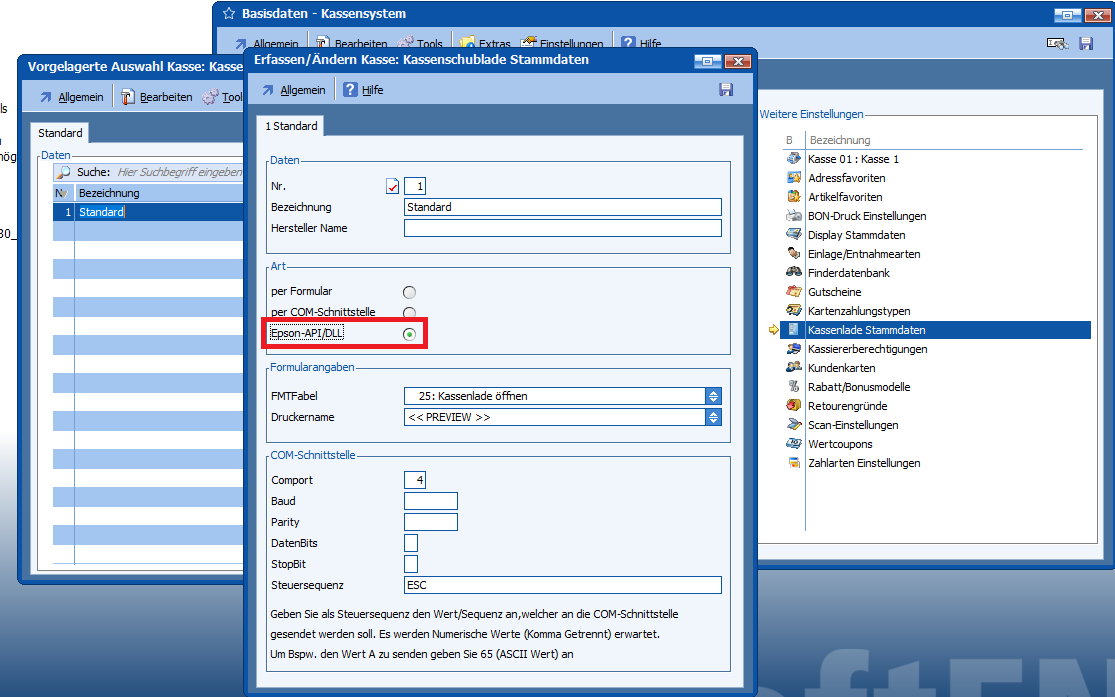This screenshot has width=1115, height=697.
Task: Select the per Formular radio button
Action: 409,292
